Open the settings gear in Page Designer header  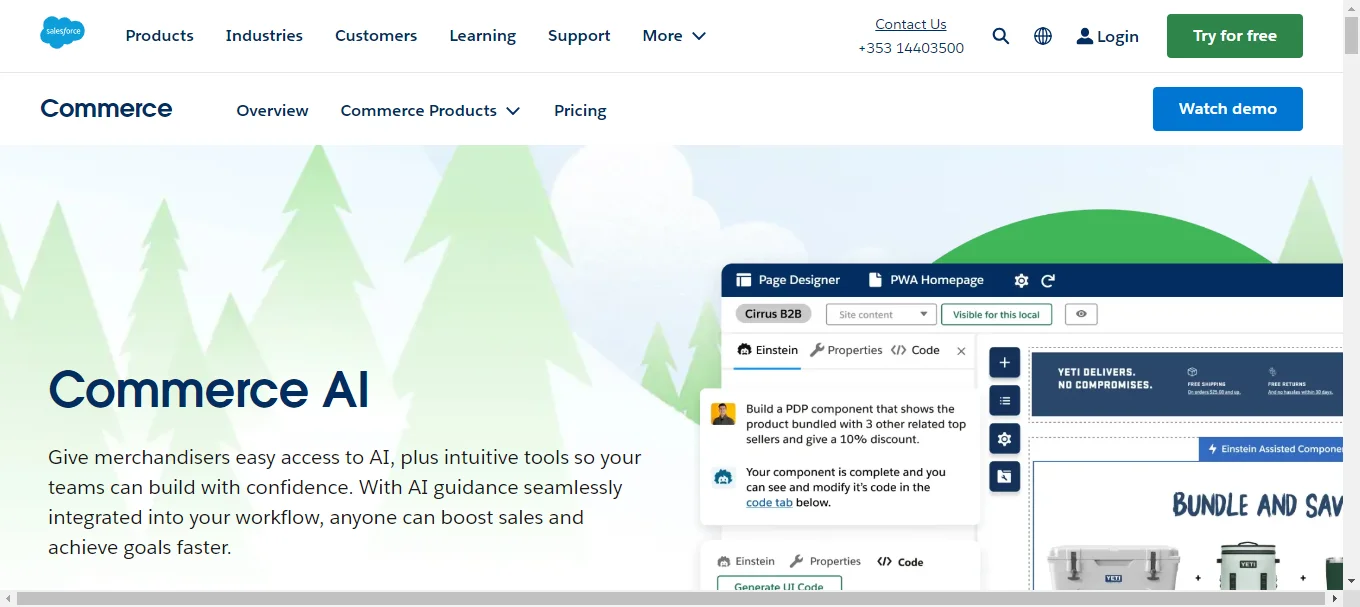(1021, 280)
